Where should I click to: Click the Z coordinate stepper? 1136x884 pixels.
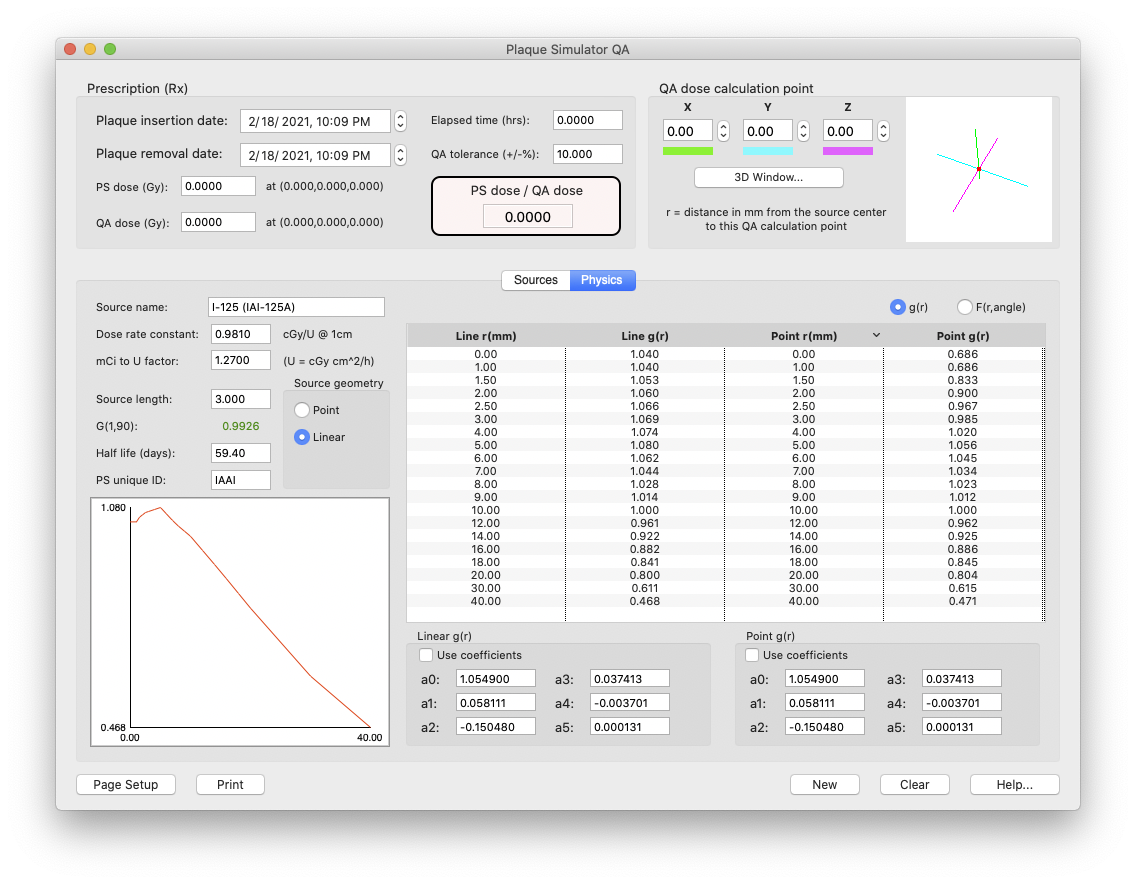[x=884, y=131]
